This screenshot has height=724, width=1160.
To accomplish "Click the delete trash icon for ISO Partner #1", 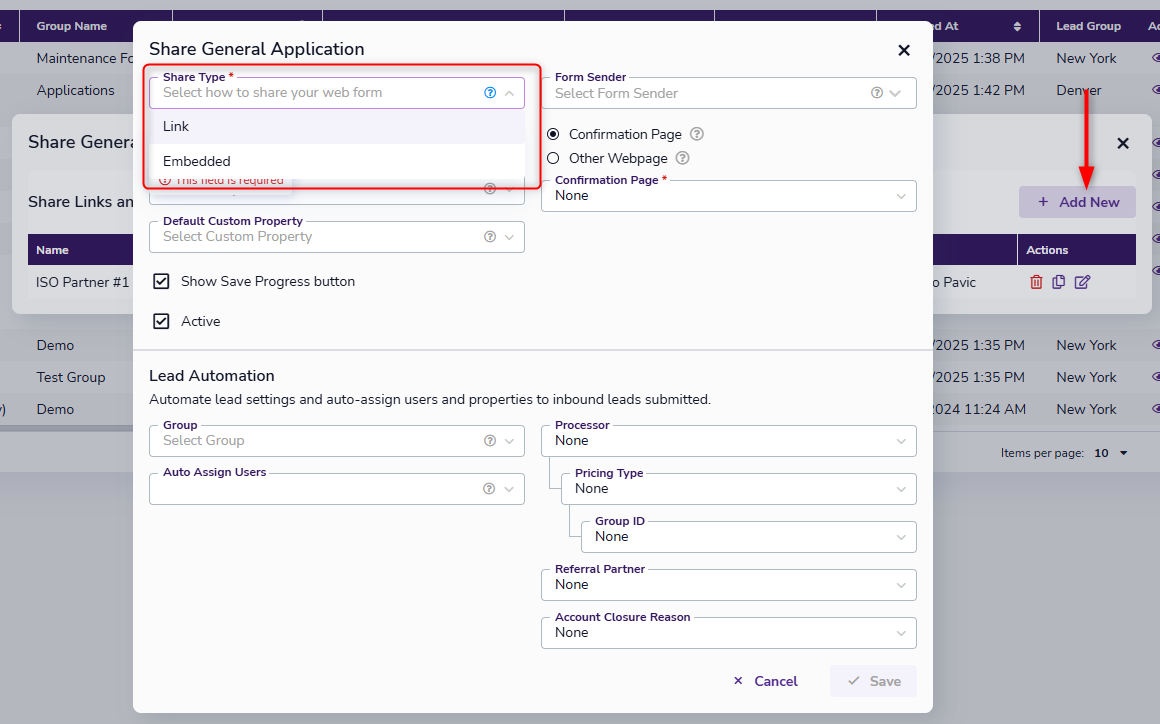I will tap(1036, 282).
